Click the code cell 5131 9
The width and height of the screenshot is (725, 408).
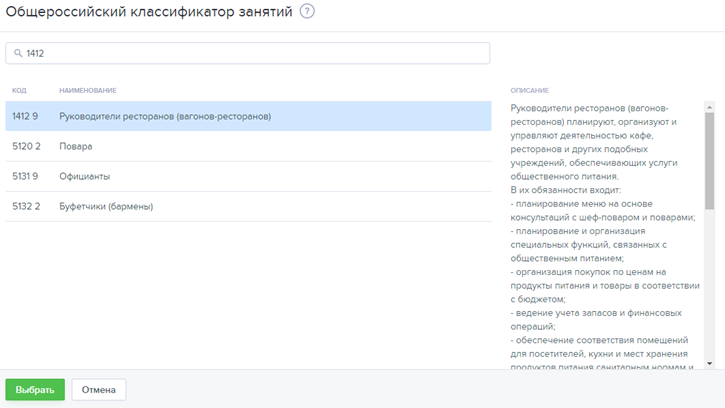(x=25, y=176)
